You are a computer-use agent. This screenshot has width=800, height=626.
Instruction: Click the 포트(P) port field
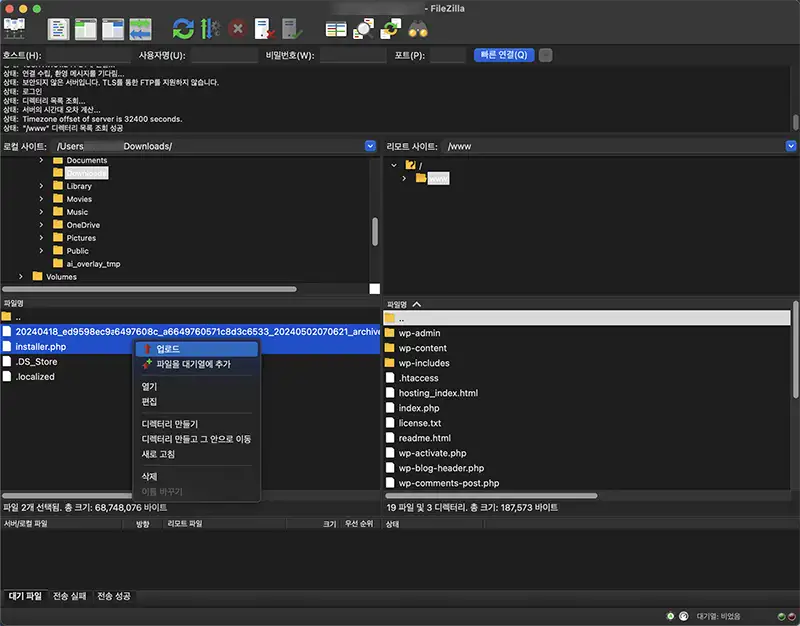447,55
